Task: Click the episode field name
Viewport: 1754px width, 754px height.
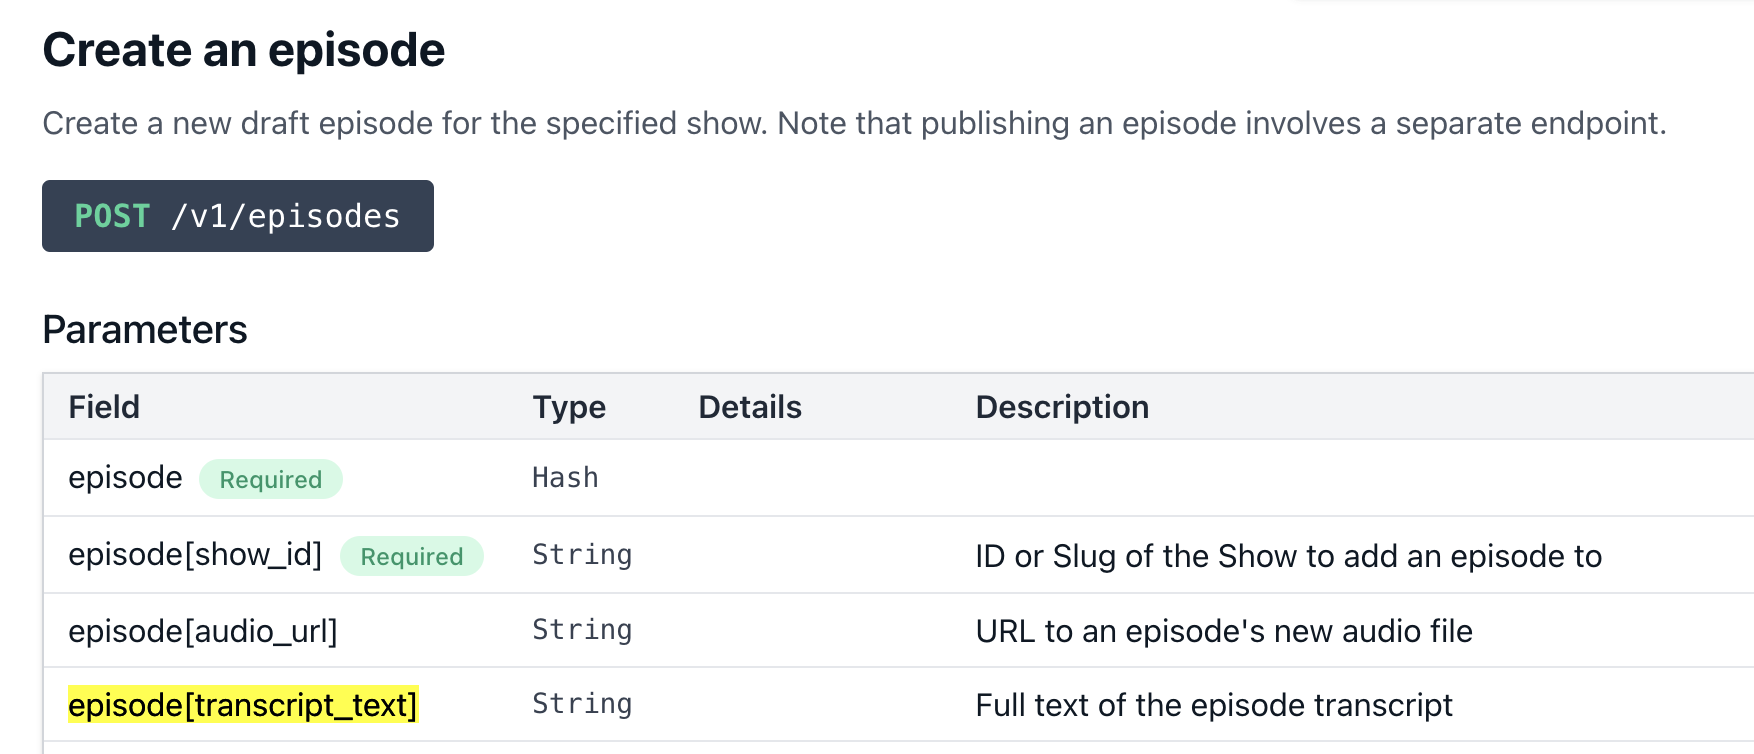Action: [125, 478]
